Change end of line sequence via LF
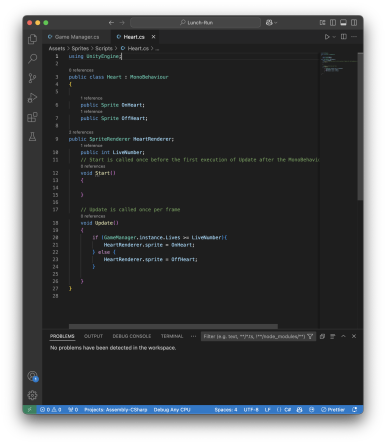This screenshot has width=386, height=444. point(267,410)
